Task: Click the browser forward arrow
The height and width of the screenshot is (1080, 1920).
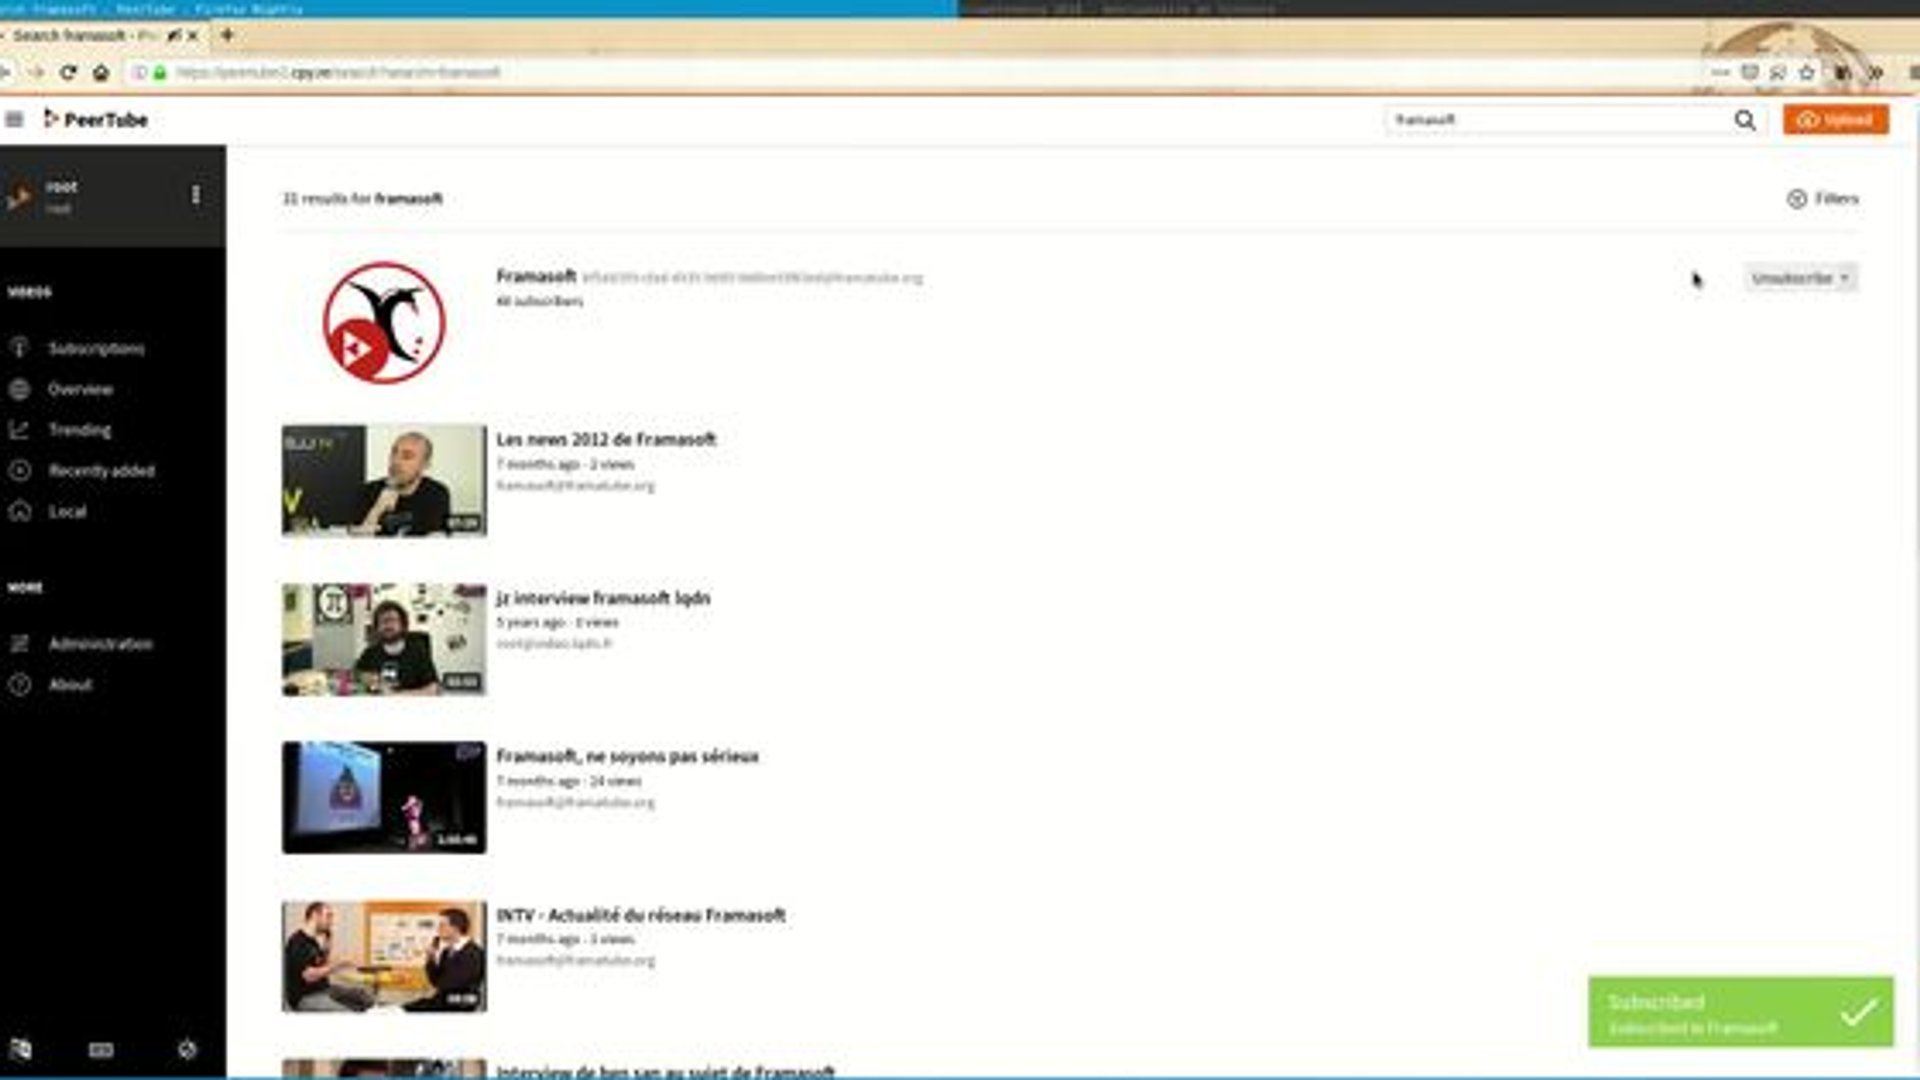Action: [35, 72]
